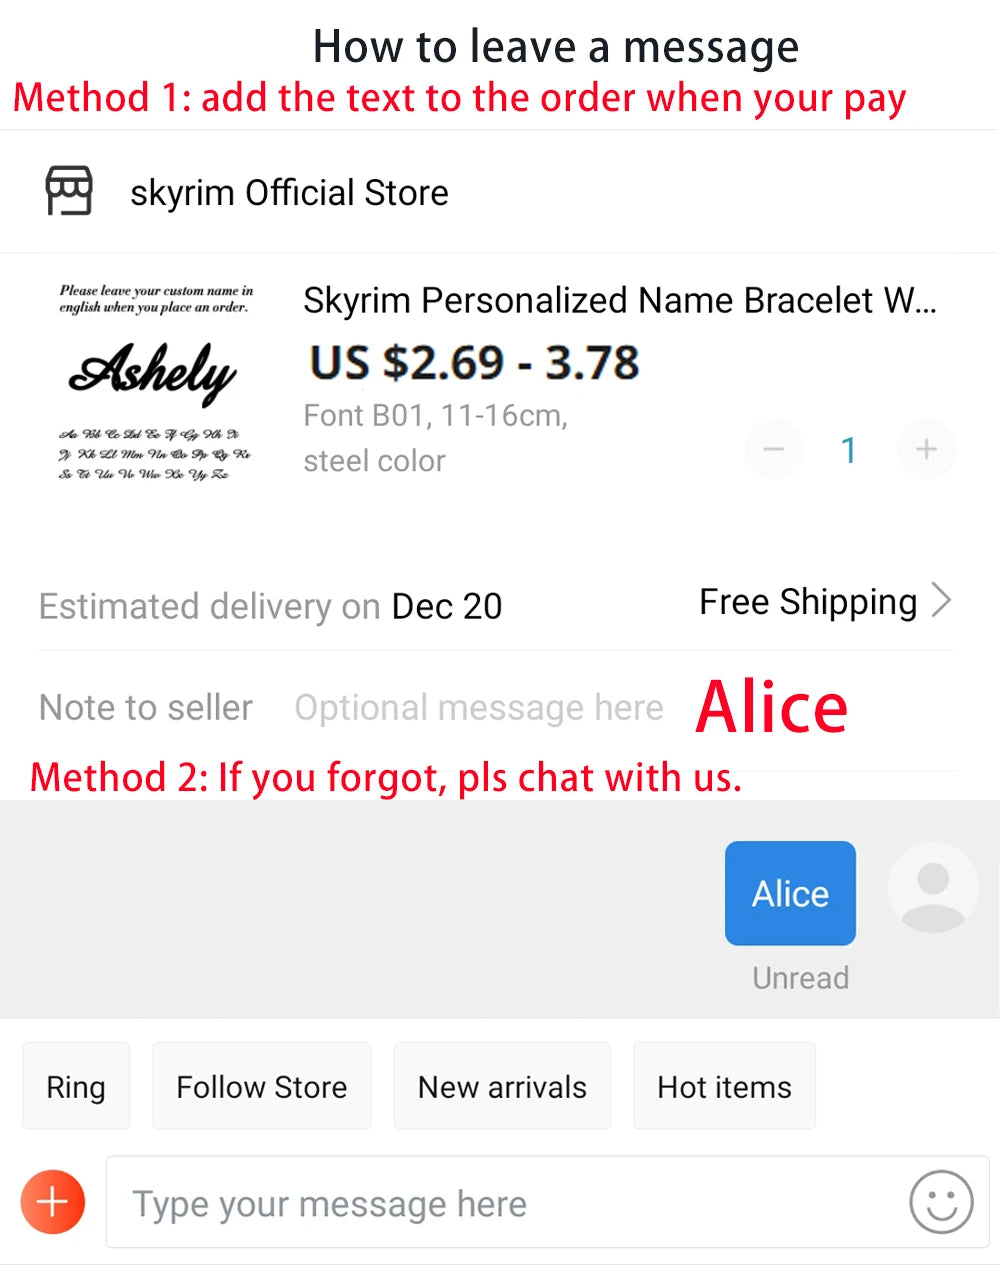Click the Note to seller message field
The height and width of the screenshot is (1265, 1000).
(x=478, y=708)
